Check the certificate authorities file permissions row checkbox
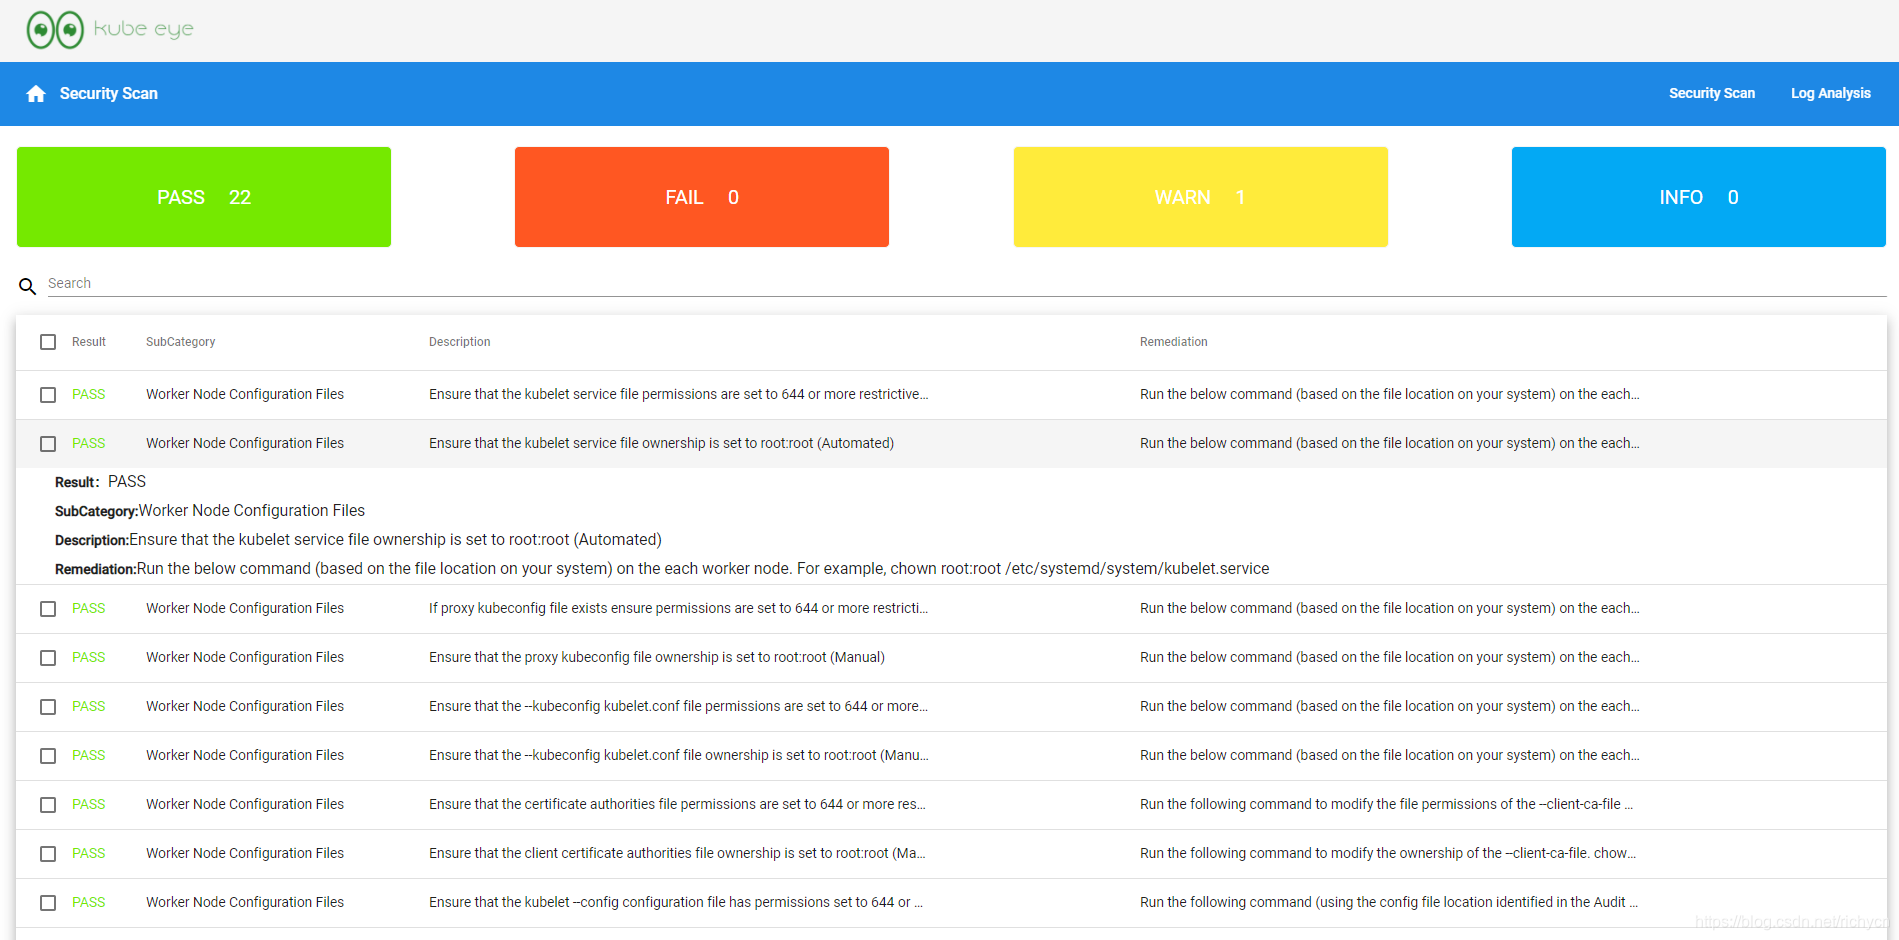 coord(48,805)
